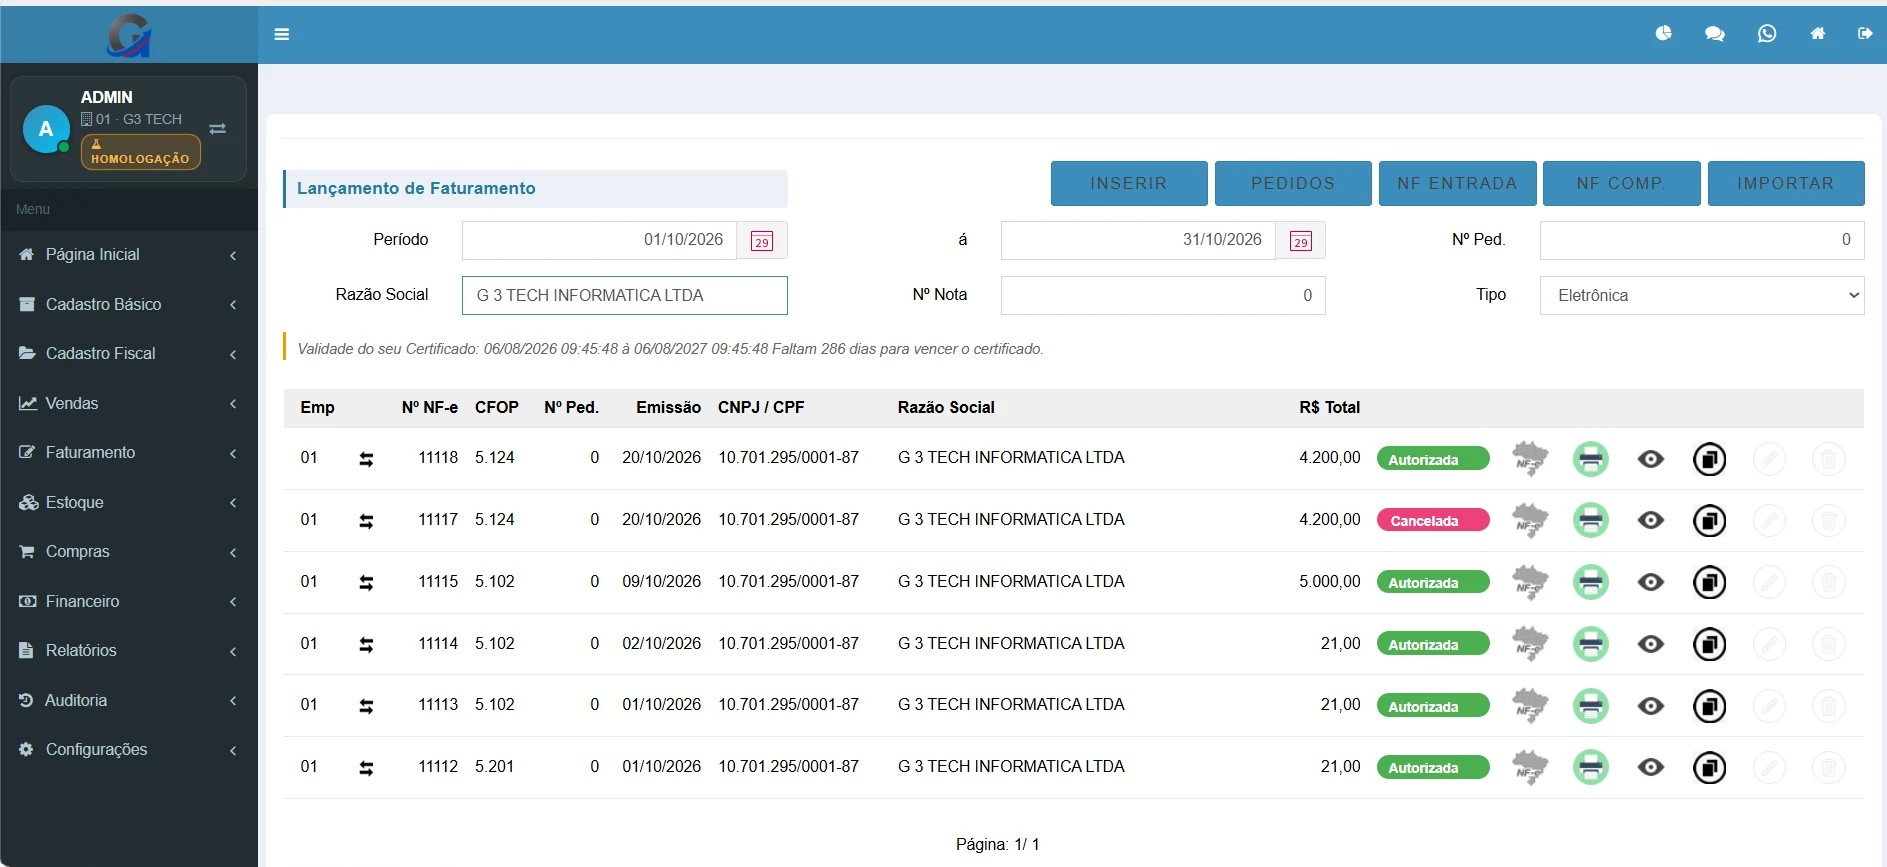Click the PEDIDOS button

click(x=1293, y=183)
